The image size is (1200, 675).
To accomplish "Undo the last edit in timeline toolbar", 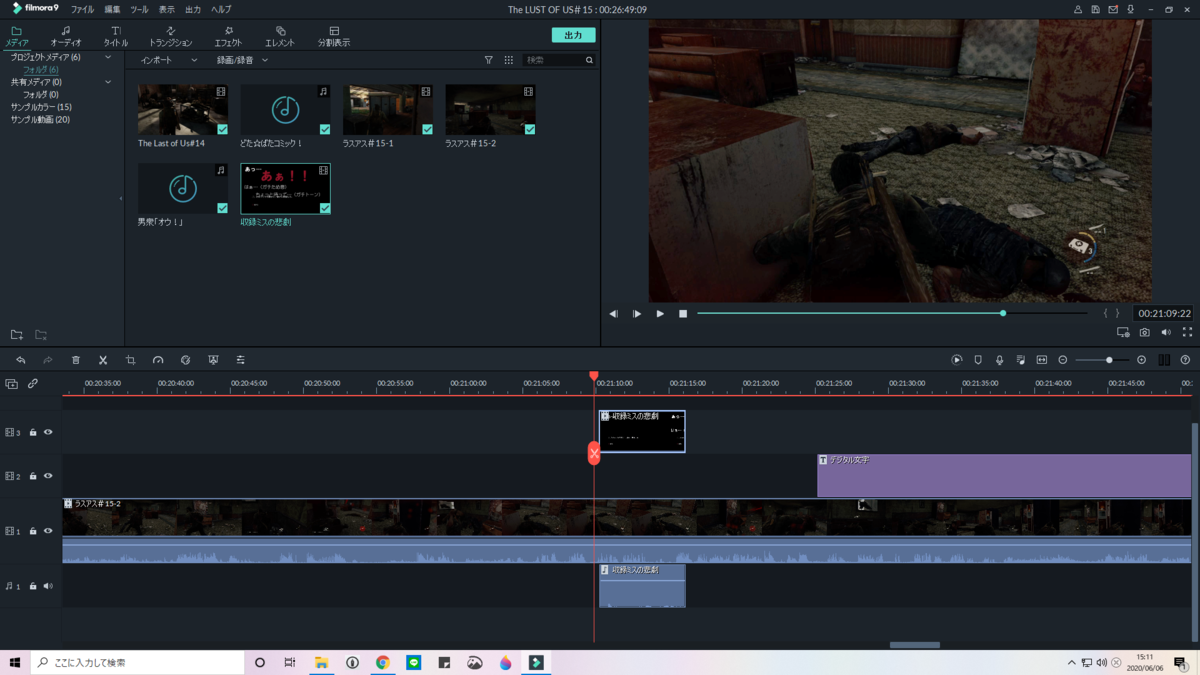I will (x=20, y=360).
